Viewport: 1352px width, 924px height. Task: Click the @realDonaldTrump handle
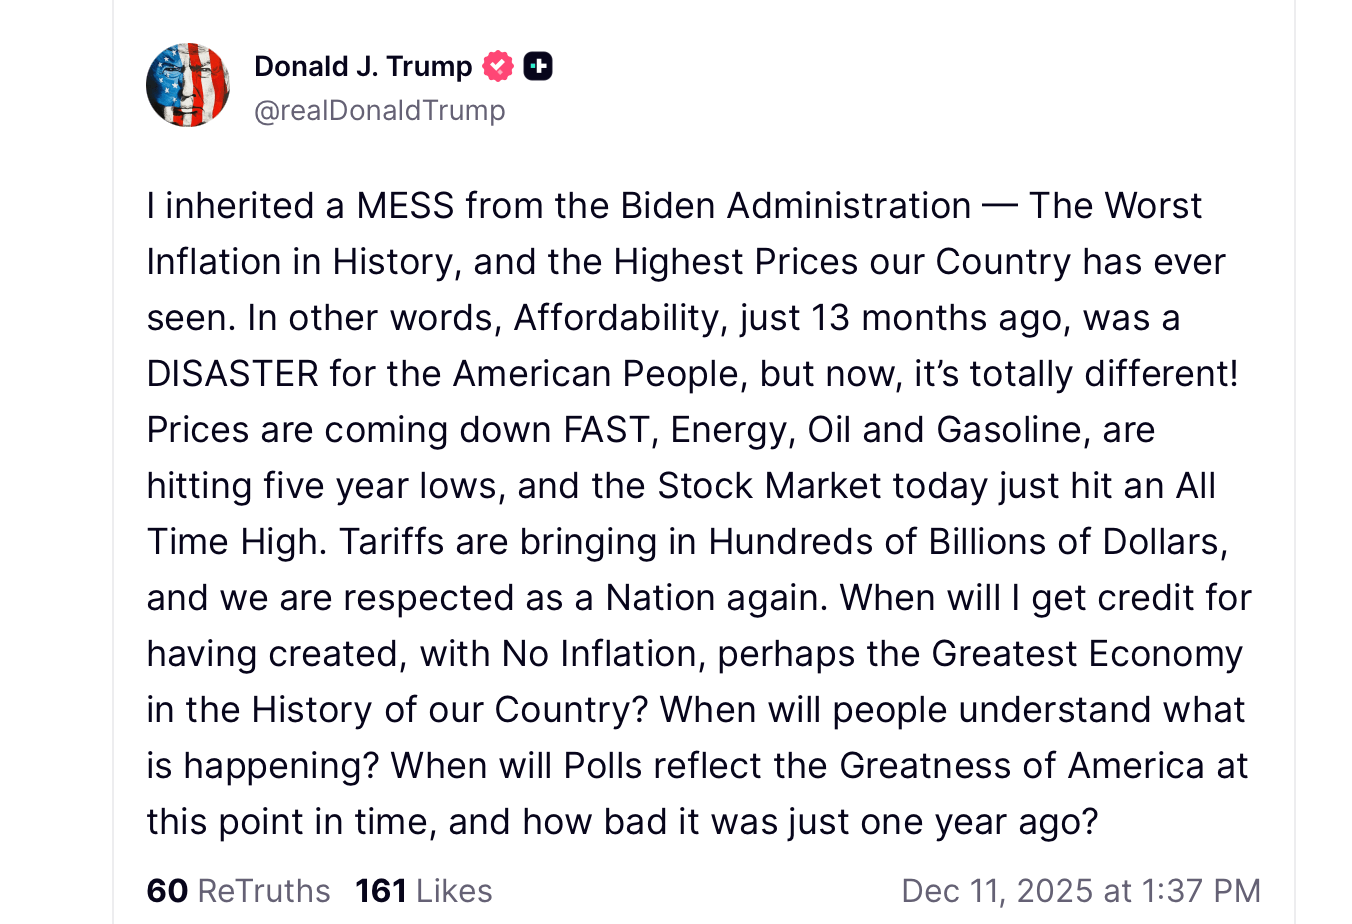(x=380, y=110)
